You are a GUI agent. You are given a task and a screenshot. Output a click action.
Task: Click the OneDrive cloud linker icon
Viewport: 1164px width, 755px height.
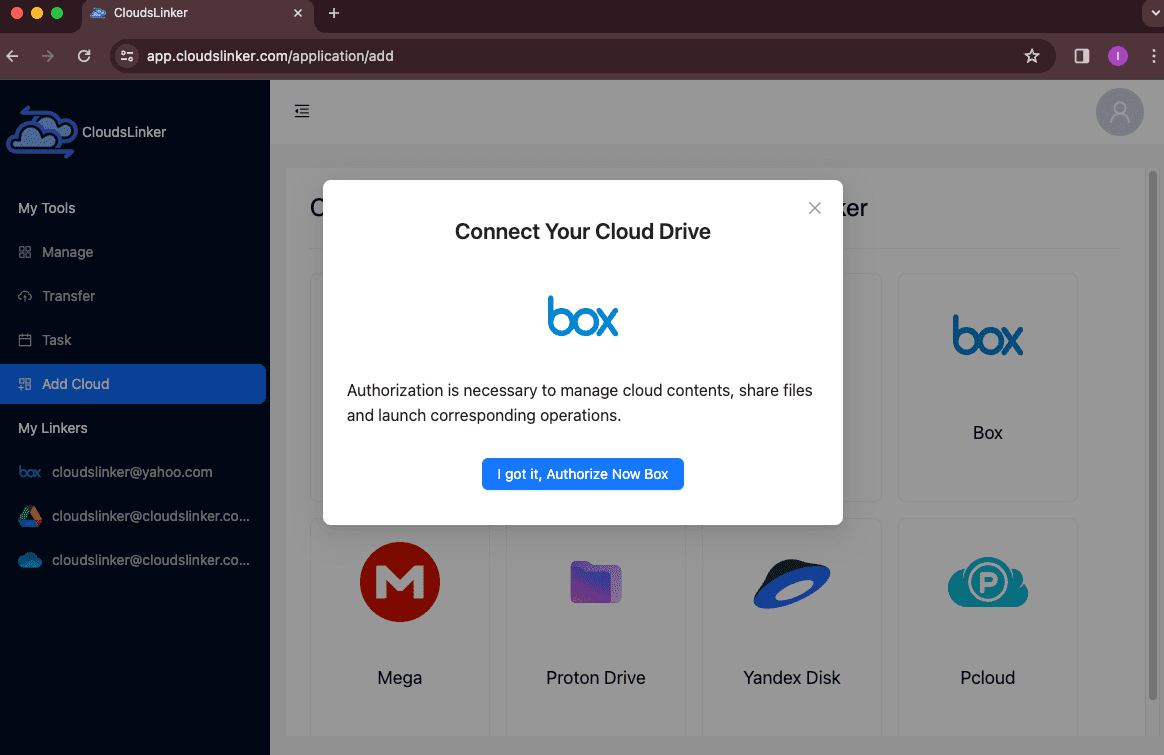pos(30,560)
